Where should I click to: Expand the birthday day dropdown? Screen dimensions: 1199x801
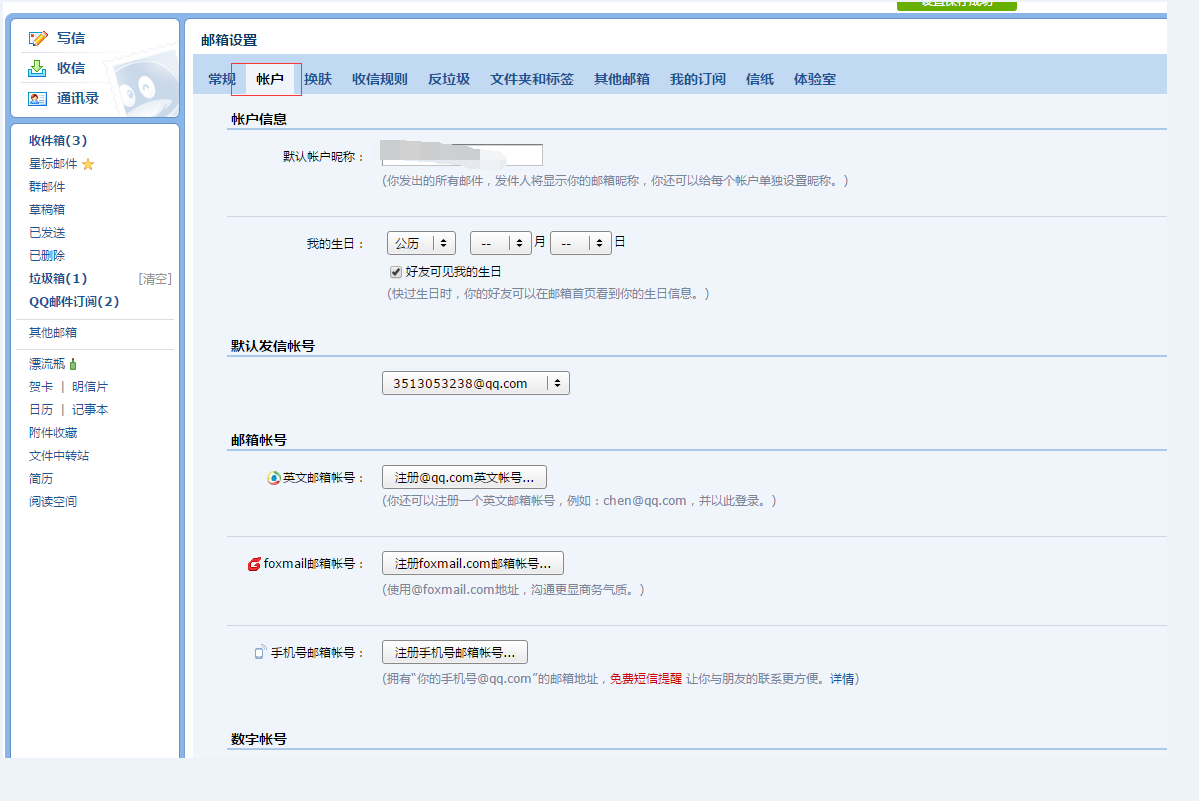[x=580, y=243]
